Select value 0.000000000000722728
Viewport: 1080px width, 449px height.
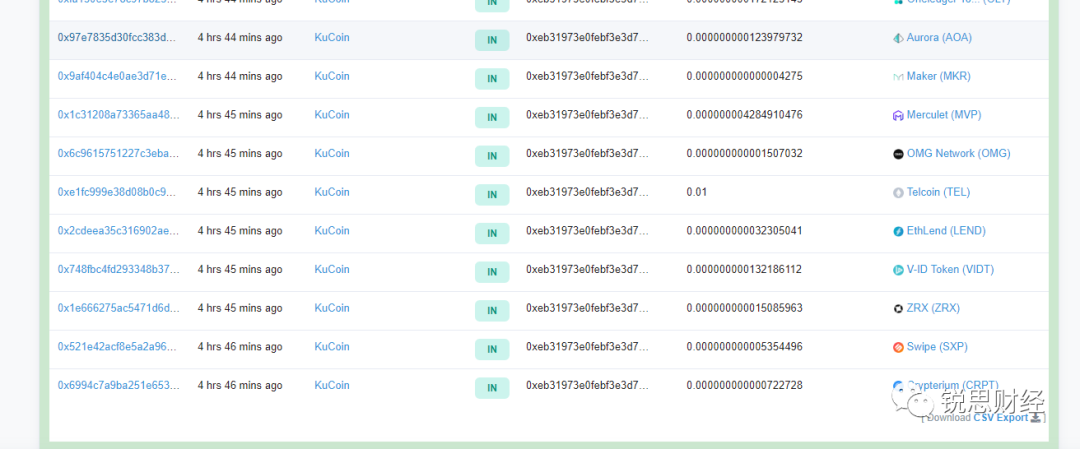coord(744,384)
